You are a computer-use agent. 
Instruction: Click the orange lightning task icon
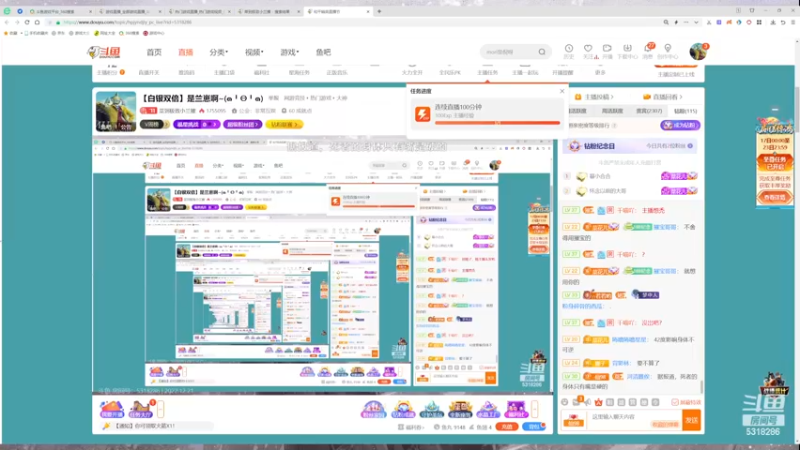tap(422, 114)
